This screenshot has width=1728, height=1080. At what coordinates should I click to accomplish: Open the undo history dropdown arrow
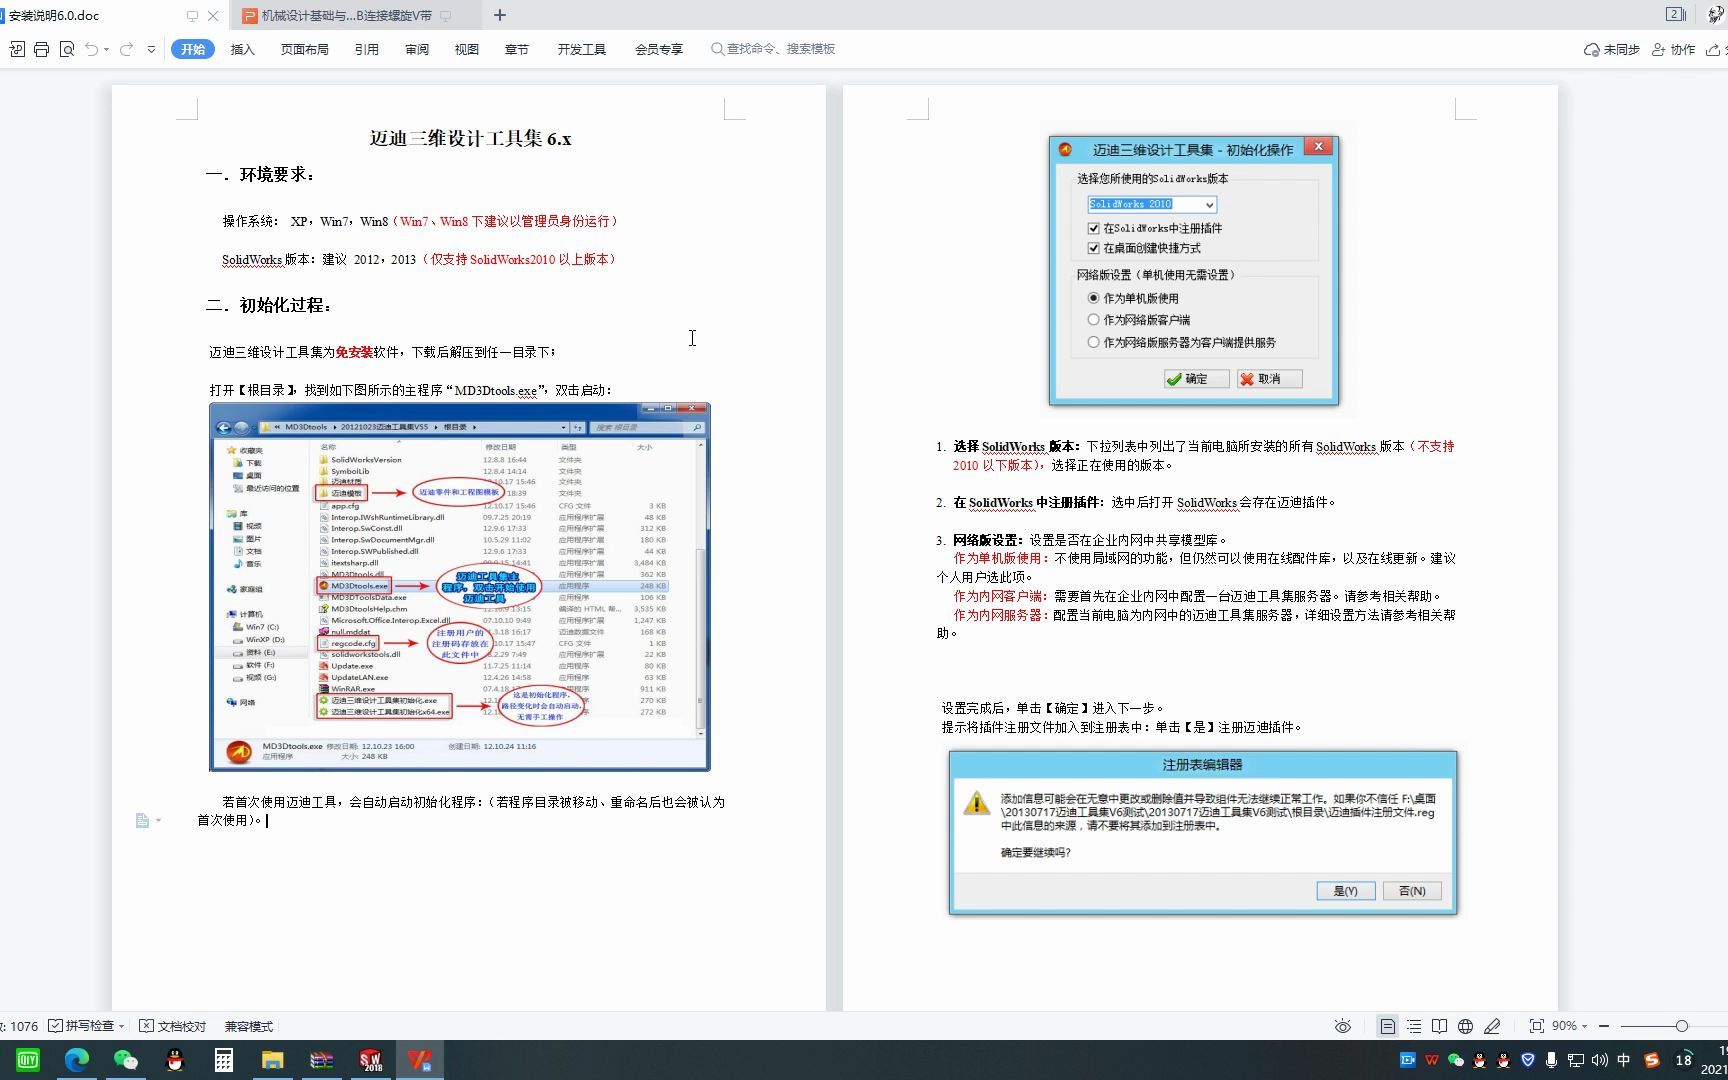(x=106, y=49)
